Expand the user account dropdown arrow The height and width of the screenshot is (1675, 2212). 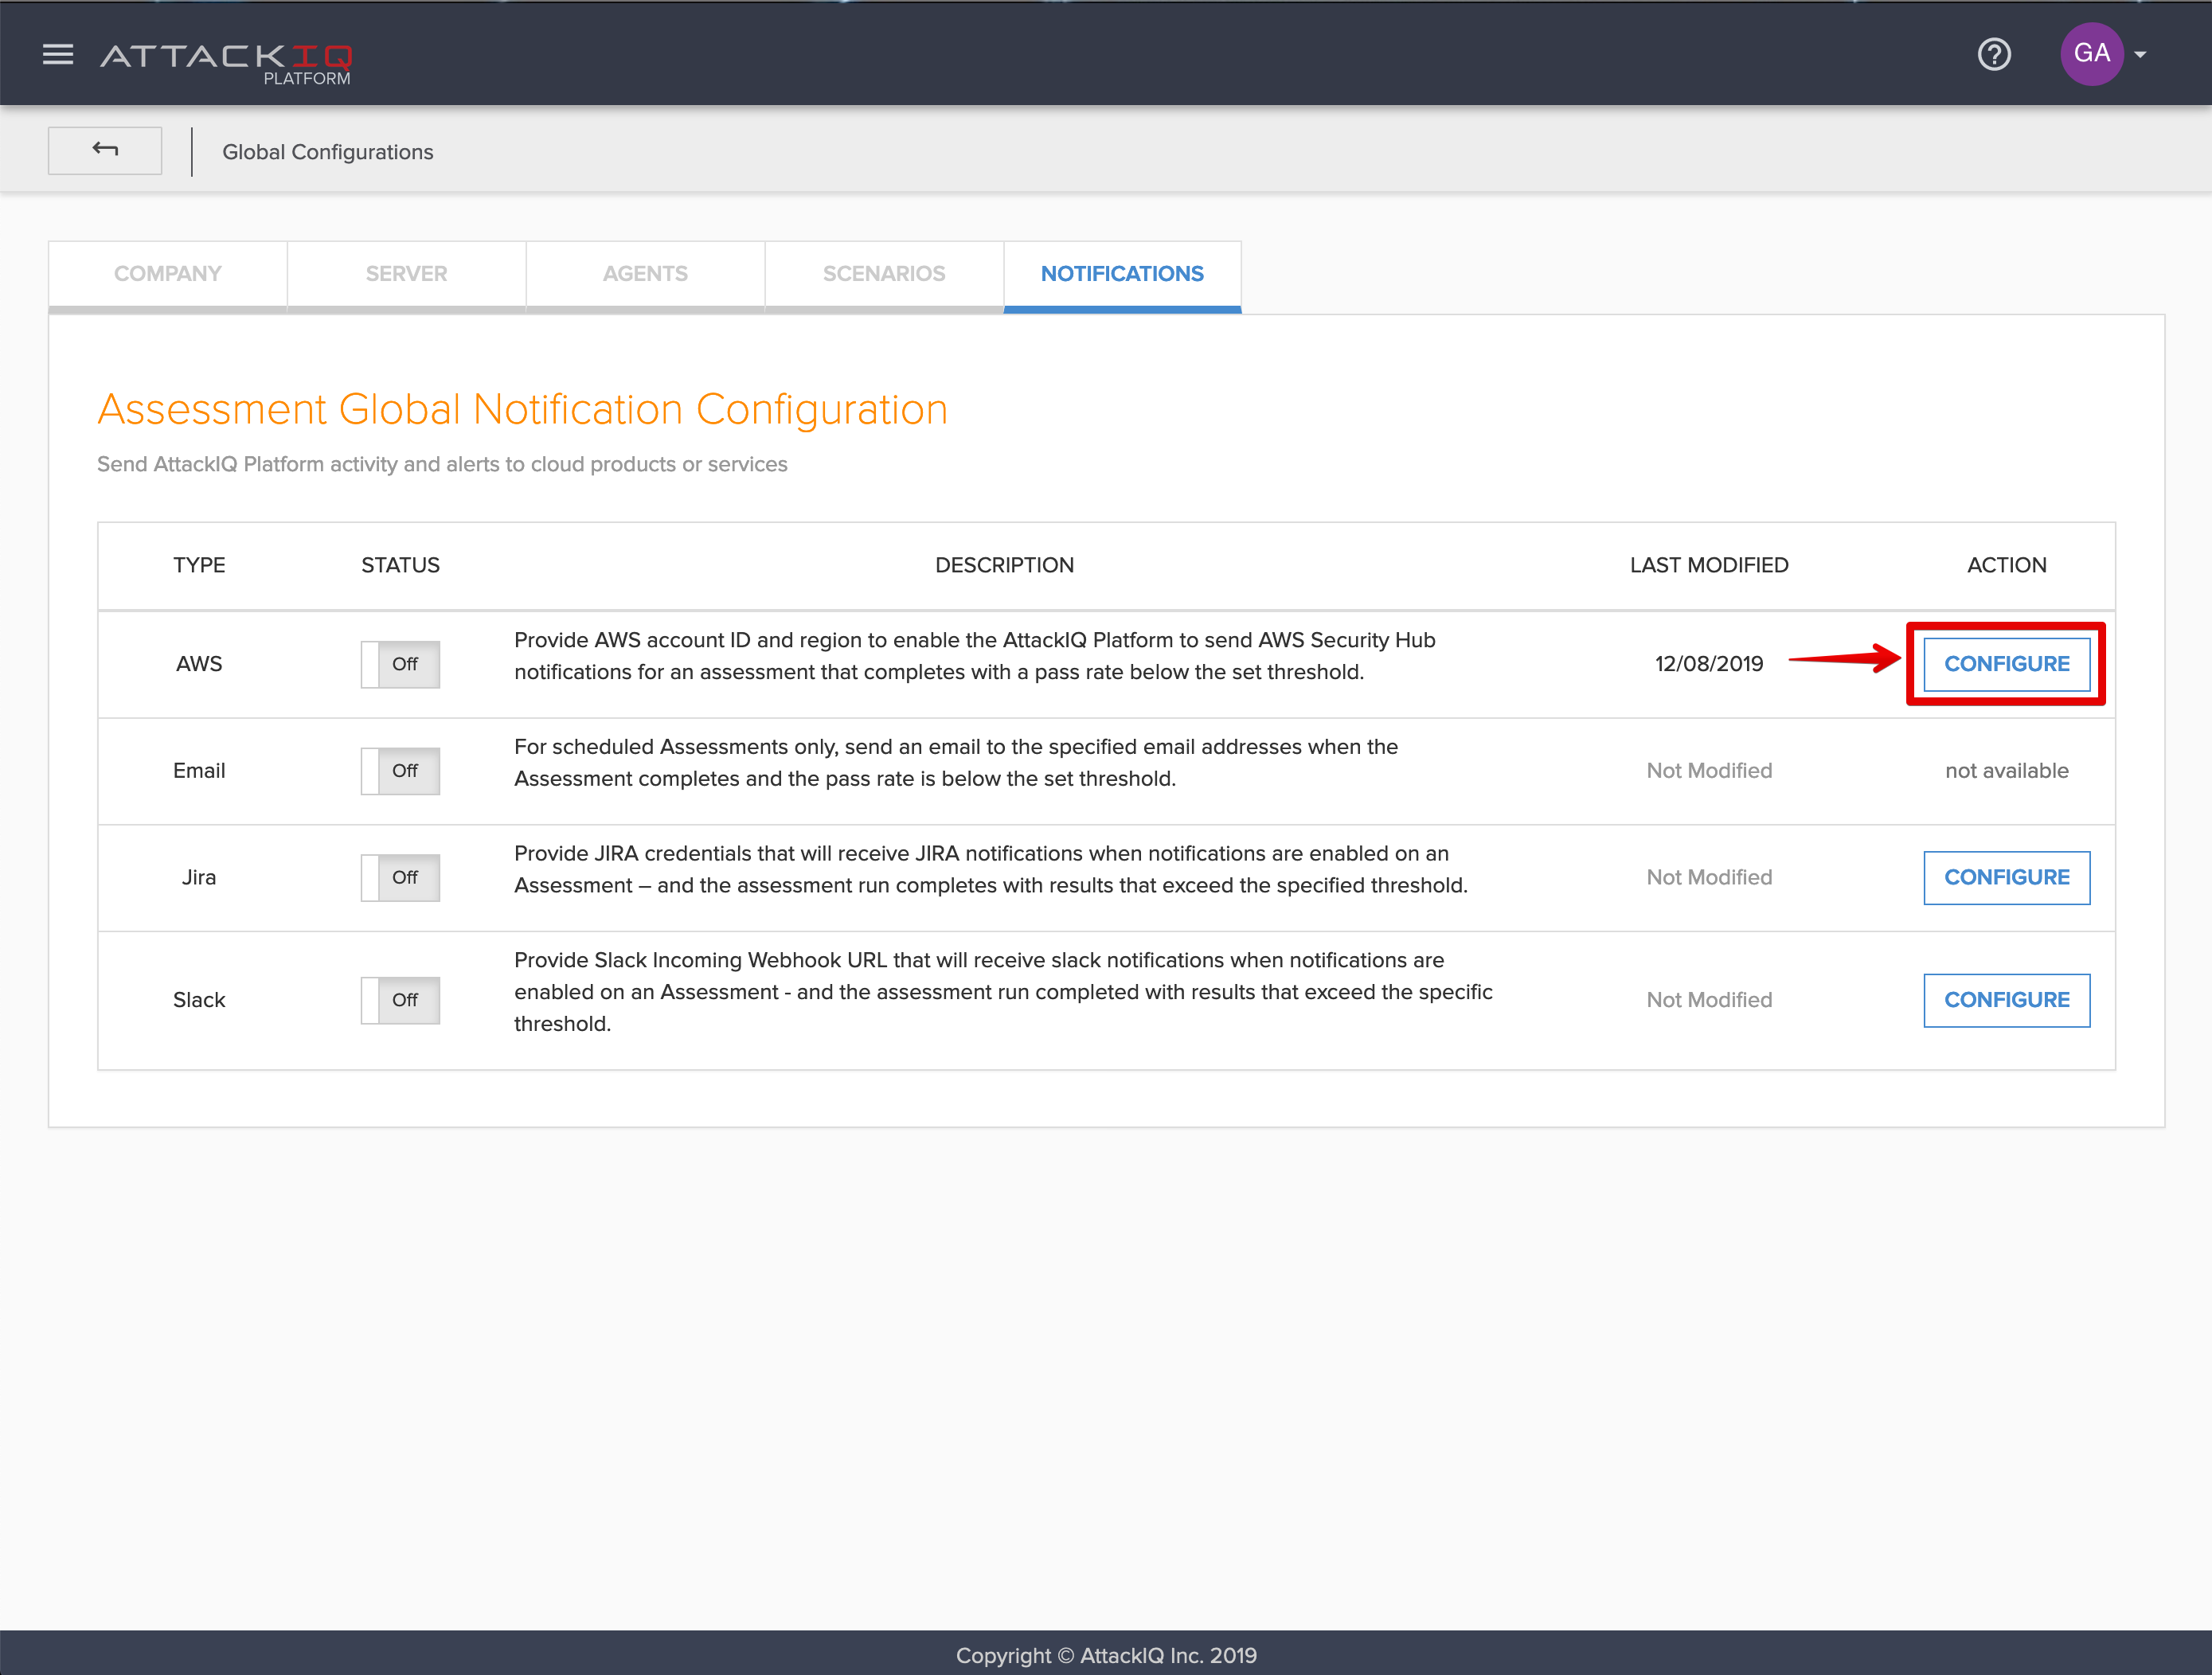pos(2140,55)
